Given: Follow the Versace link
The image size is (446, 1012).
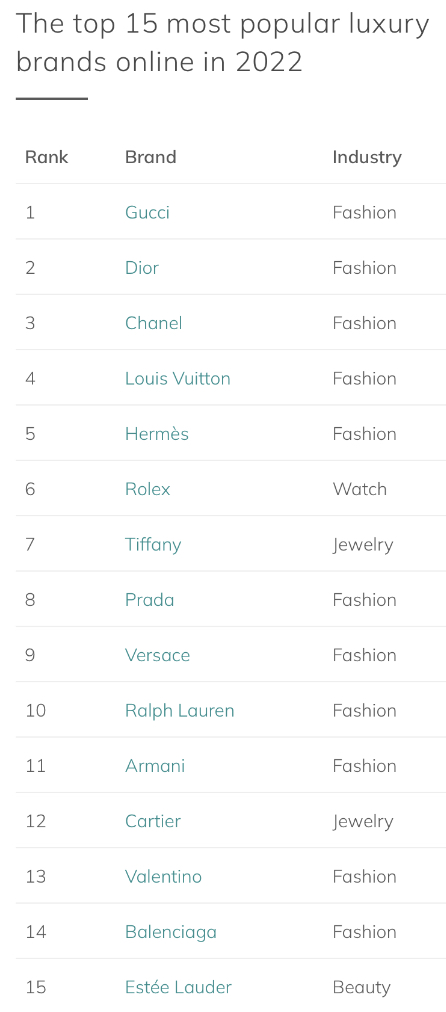Looking at the screenshot, I should 157,655.
